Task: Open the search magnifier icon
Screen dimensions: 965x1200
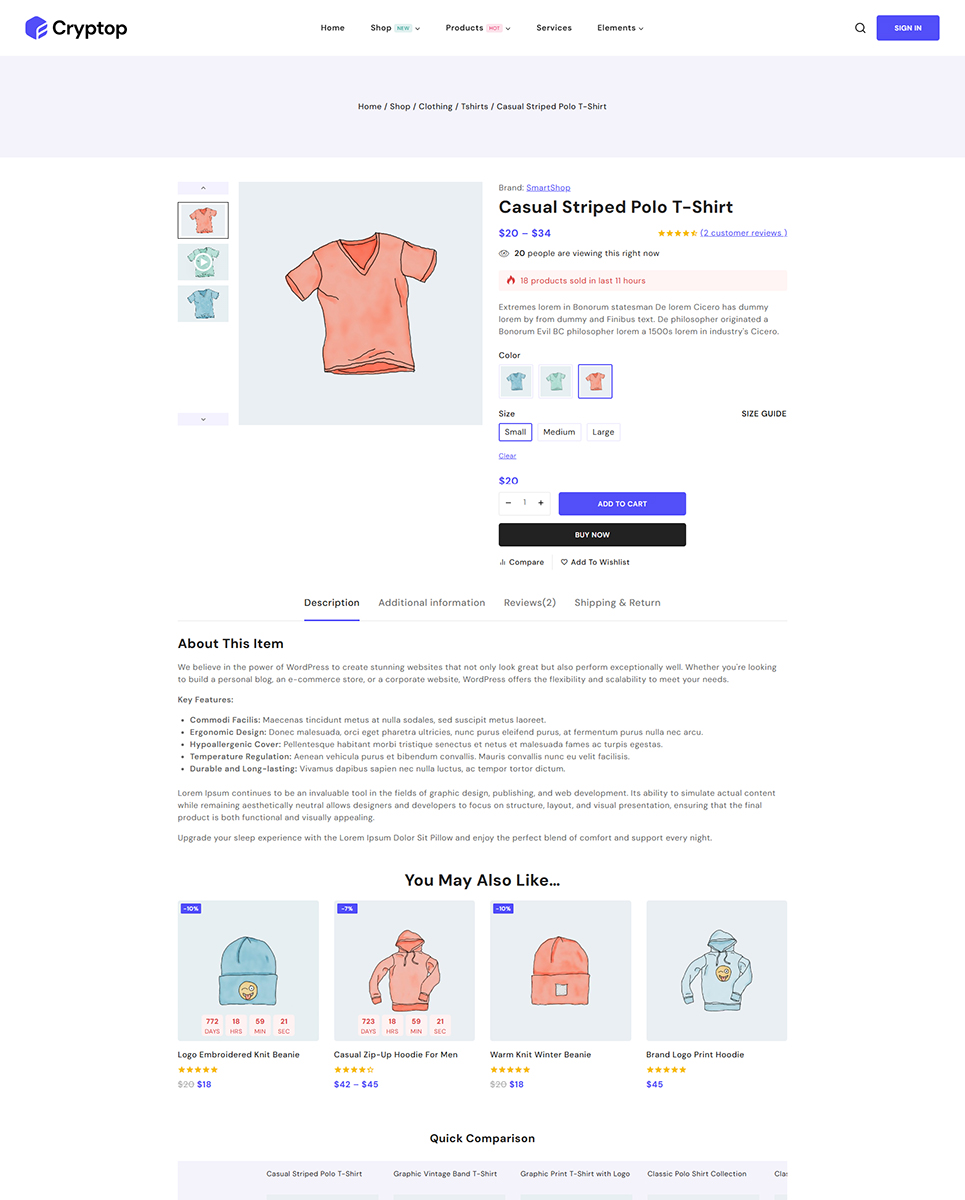Action: point(860,28)
